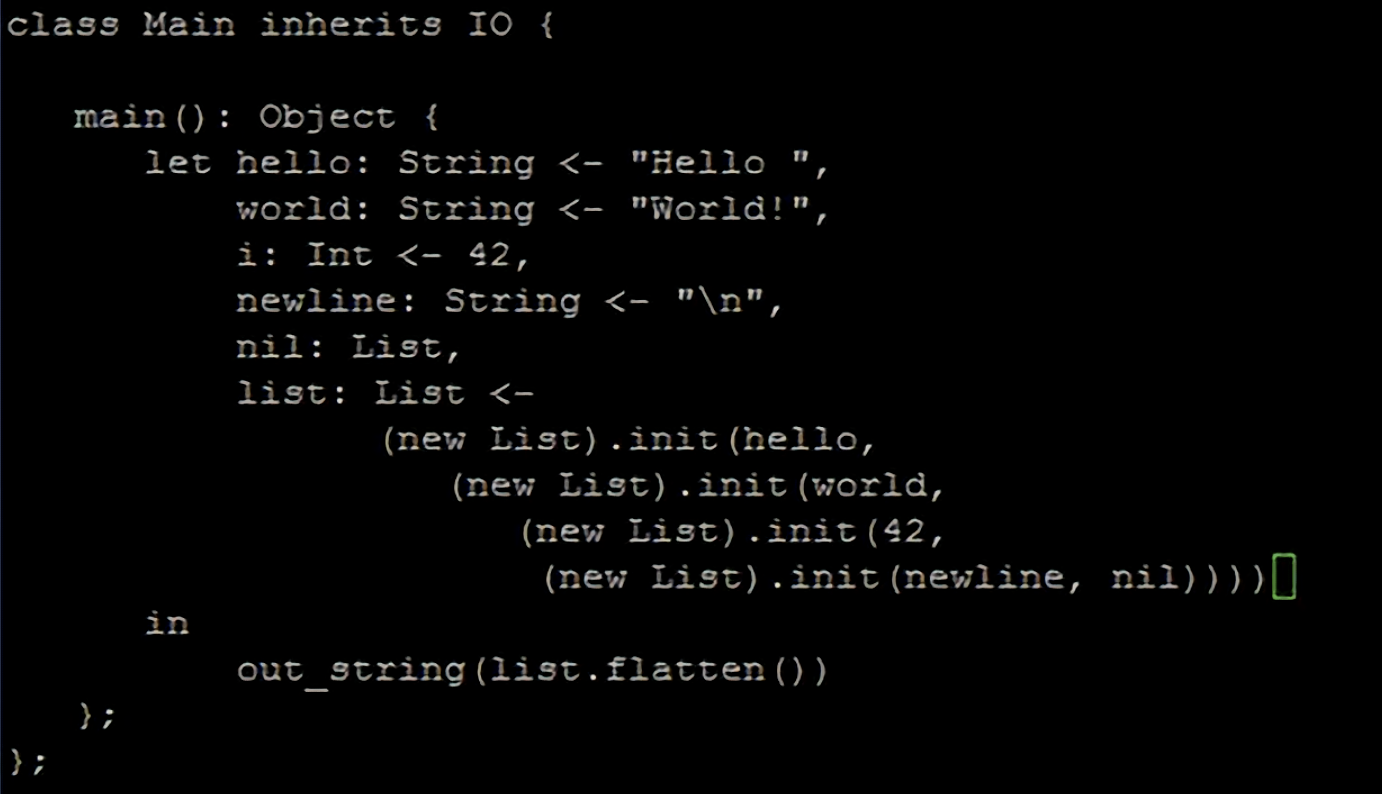1382x794 pixels.
Task: Click the 'out_string' method call
Action: click(350, 669)
